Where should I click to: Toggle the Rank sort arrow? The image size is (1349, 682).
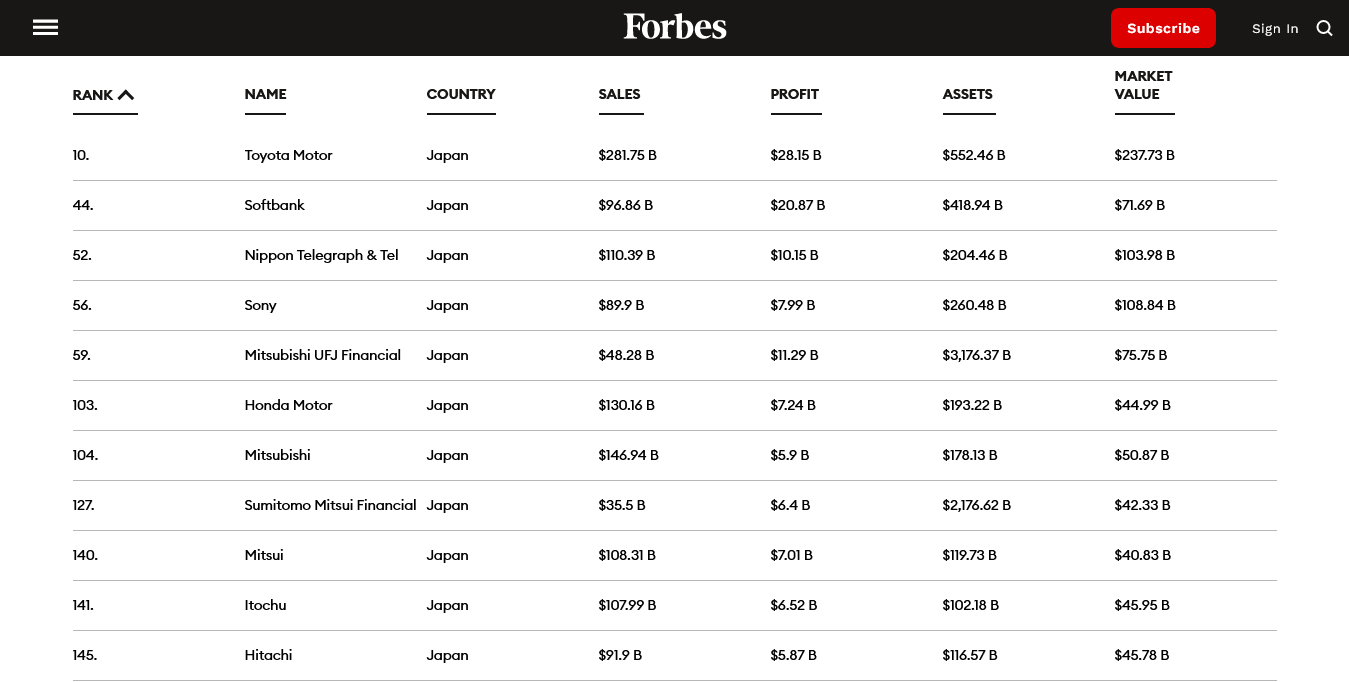click(x=126, y=95)
